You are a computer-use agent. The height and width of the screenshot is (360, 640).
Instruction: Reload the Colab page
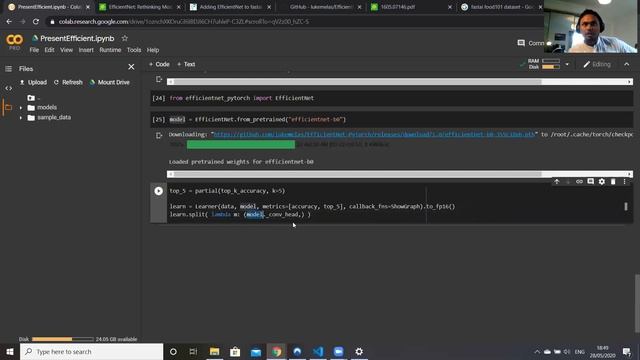(36, 21)
